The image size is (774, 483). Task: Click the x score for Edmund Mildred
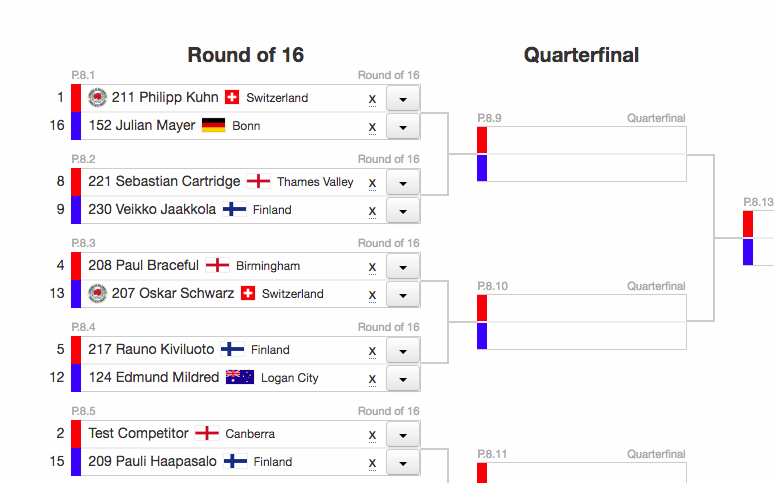tap(372, 379)
